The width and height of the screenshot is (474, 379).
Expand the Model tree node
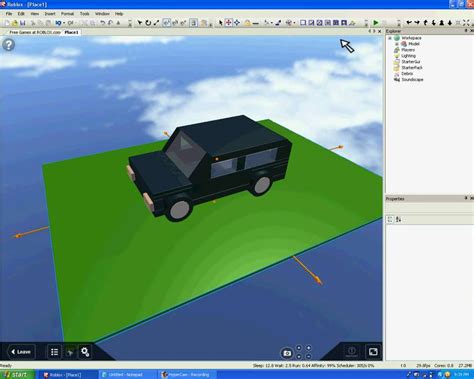tap(397, 44)
